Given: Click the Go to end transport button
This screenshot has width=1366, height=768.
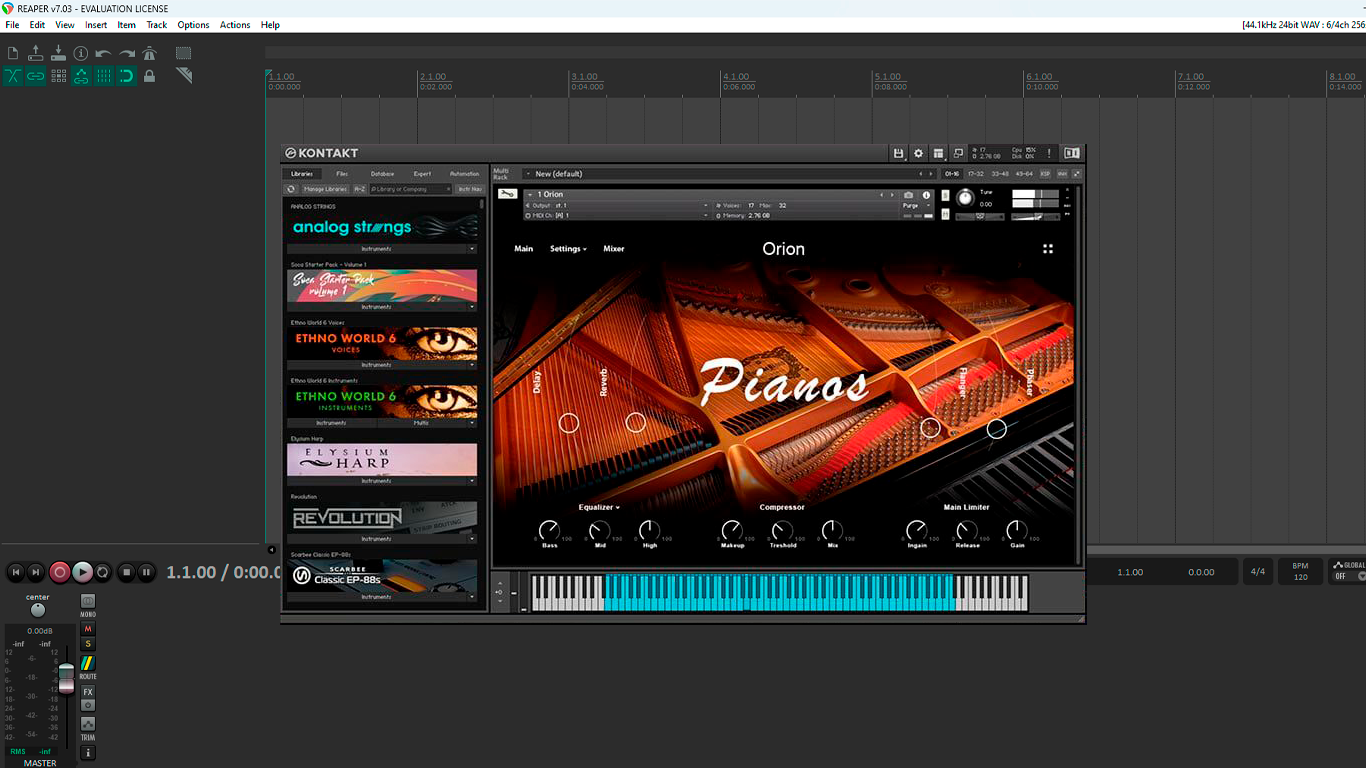Looking at the screenshot, I should pyautogui.click(x=36, y=572).
